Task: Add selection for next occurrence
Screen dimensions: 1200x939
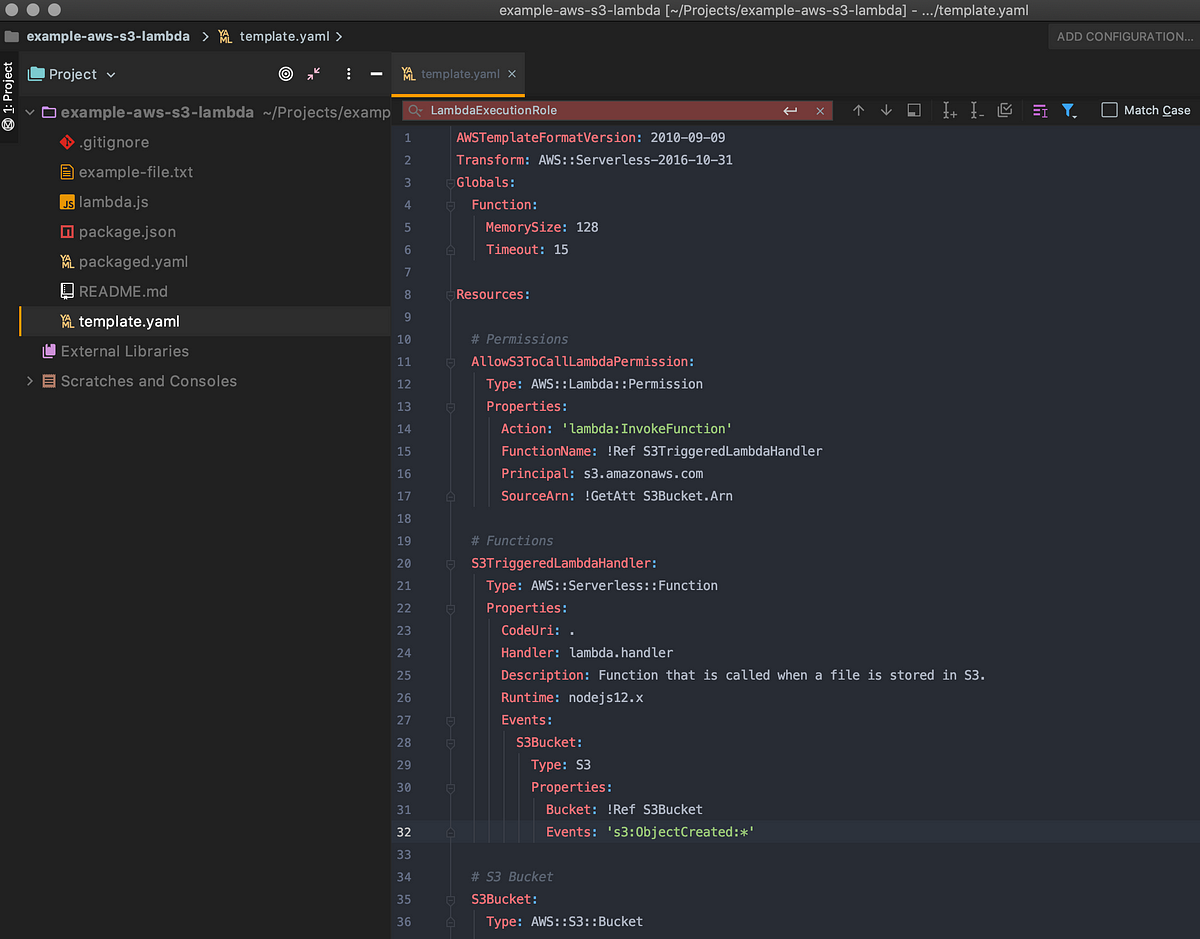Action: [949, 111]
